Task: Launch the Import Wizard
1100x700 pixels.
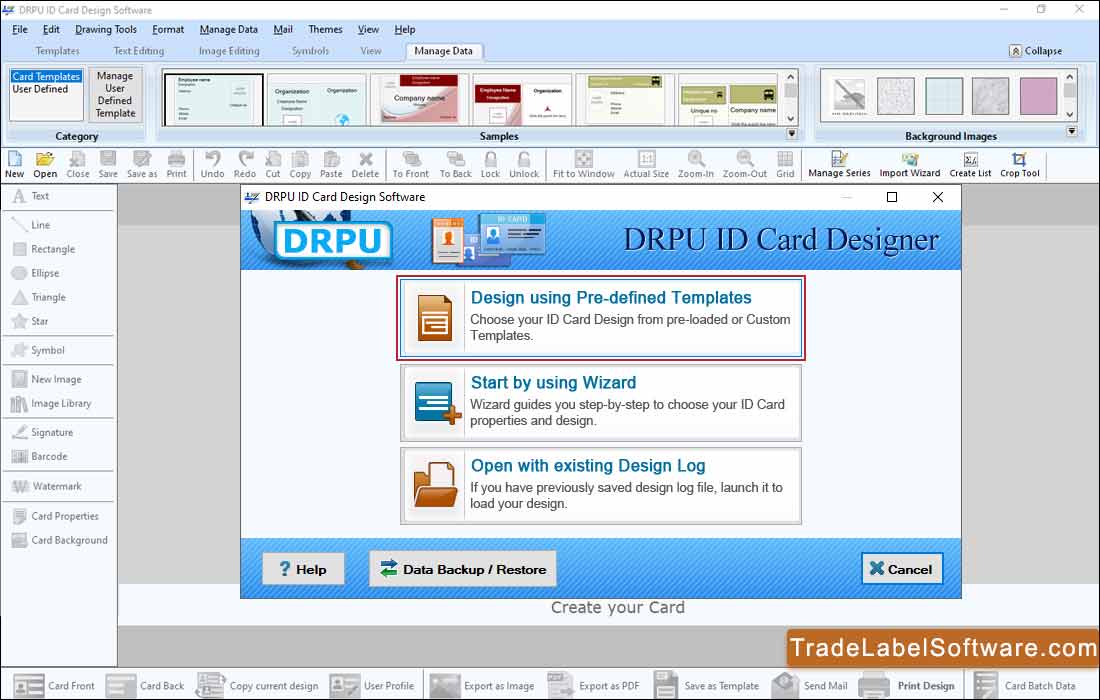Action: (x=910, y=164)
